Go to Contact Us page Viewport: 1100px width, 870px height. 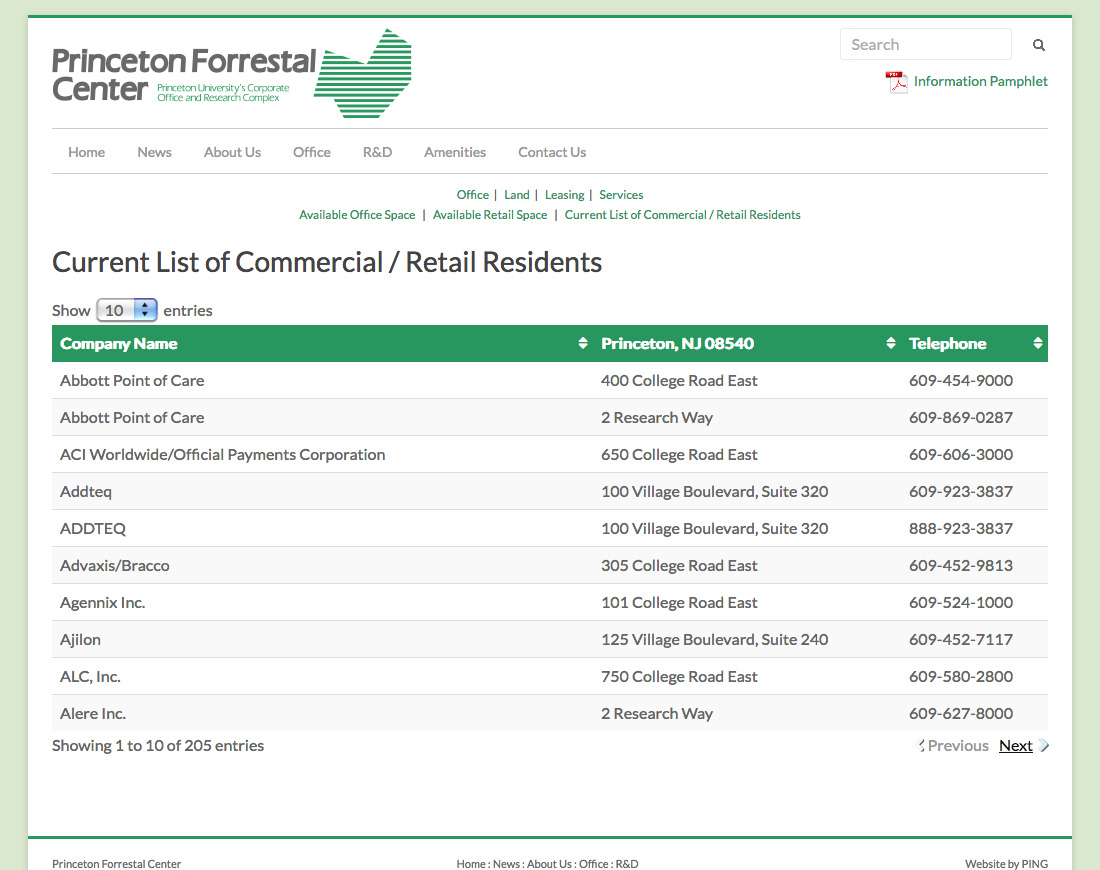coord(552,152)
